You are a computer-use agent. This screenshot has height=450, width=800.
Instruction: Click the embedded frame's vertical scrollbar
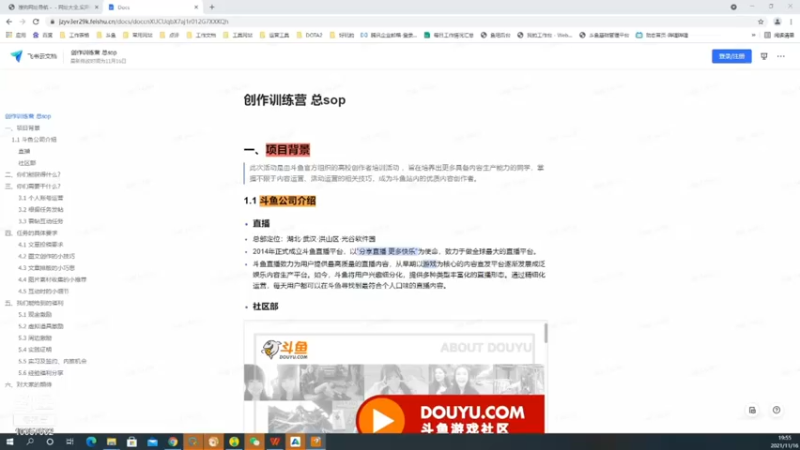545,333
